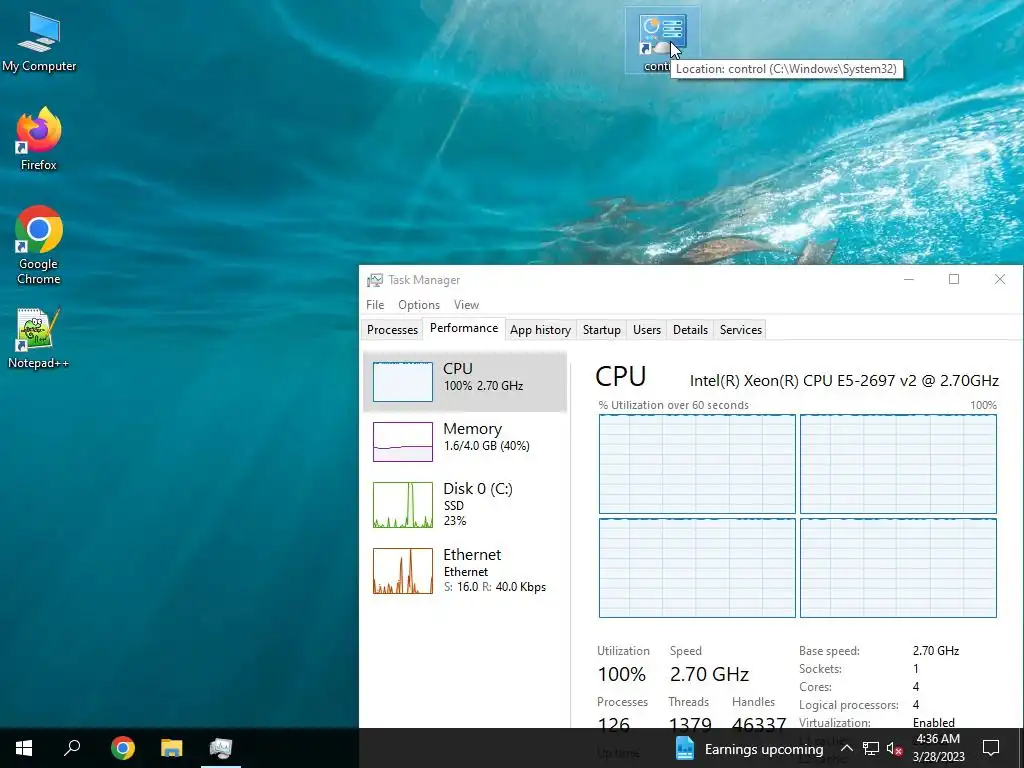The width and height of the screenshot is (1024, 768).
Task: Click the Ethernet throughput mini graph
Action: 403,571
